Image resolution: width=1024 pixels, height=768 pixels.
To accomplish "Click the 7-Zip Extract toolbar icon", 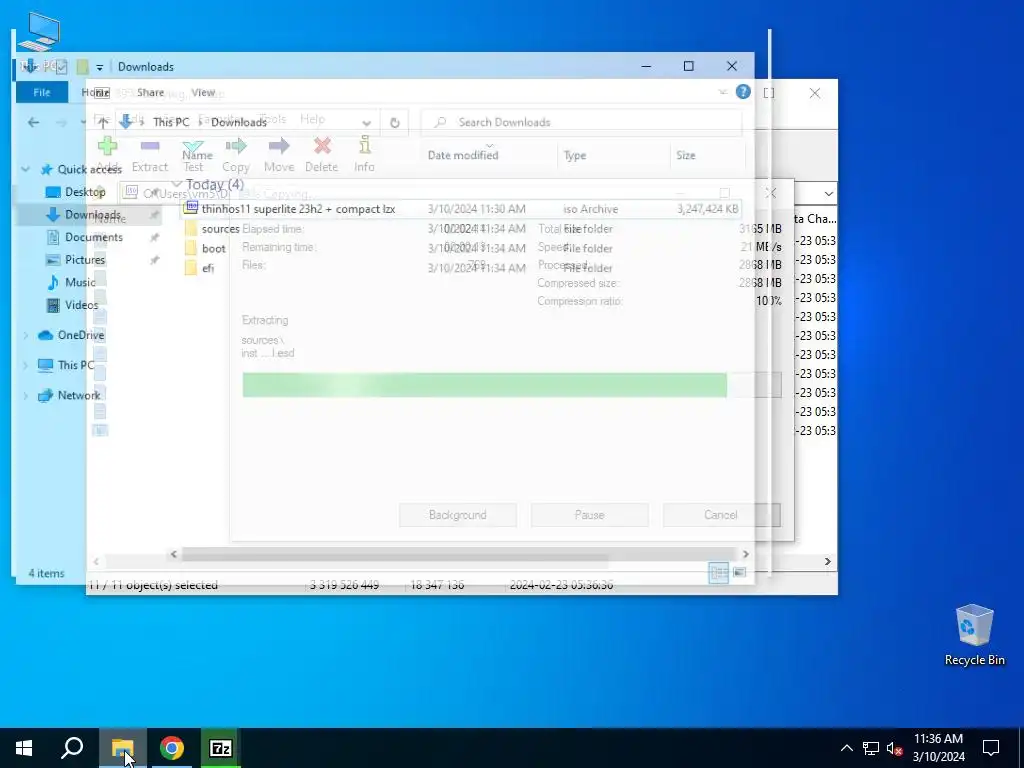I will tap(150, 146).
